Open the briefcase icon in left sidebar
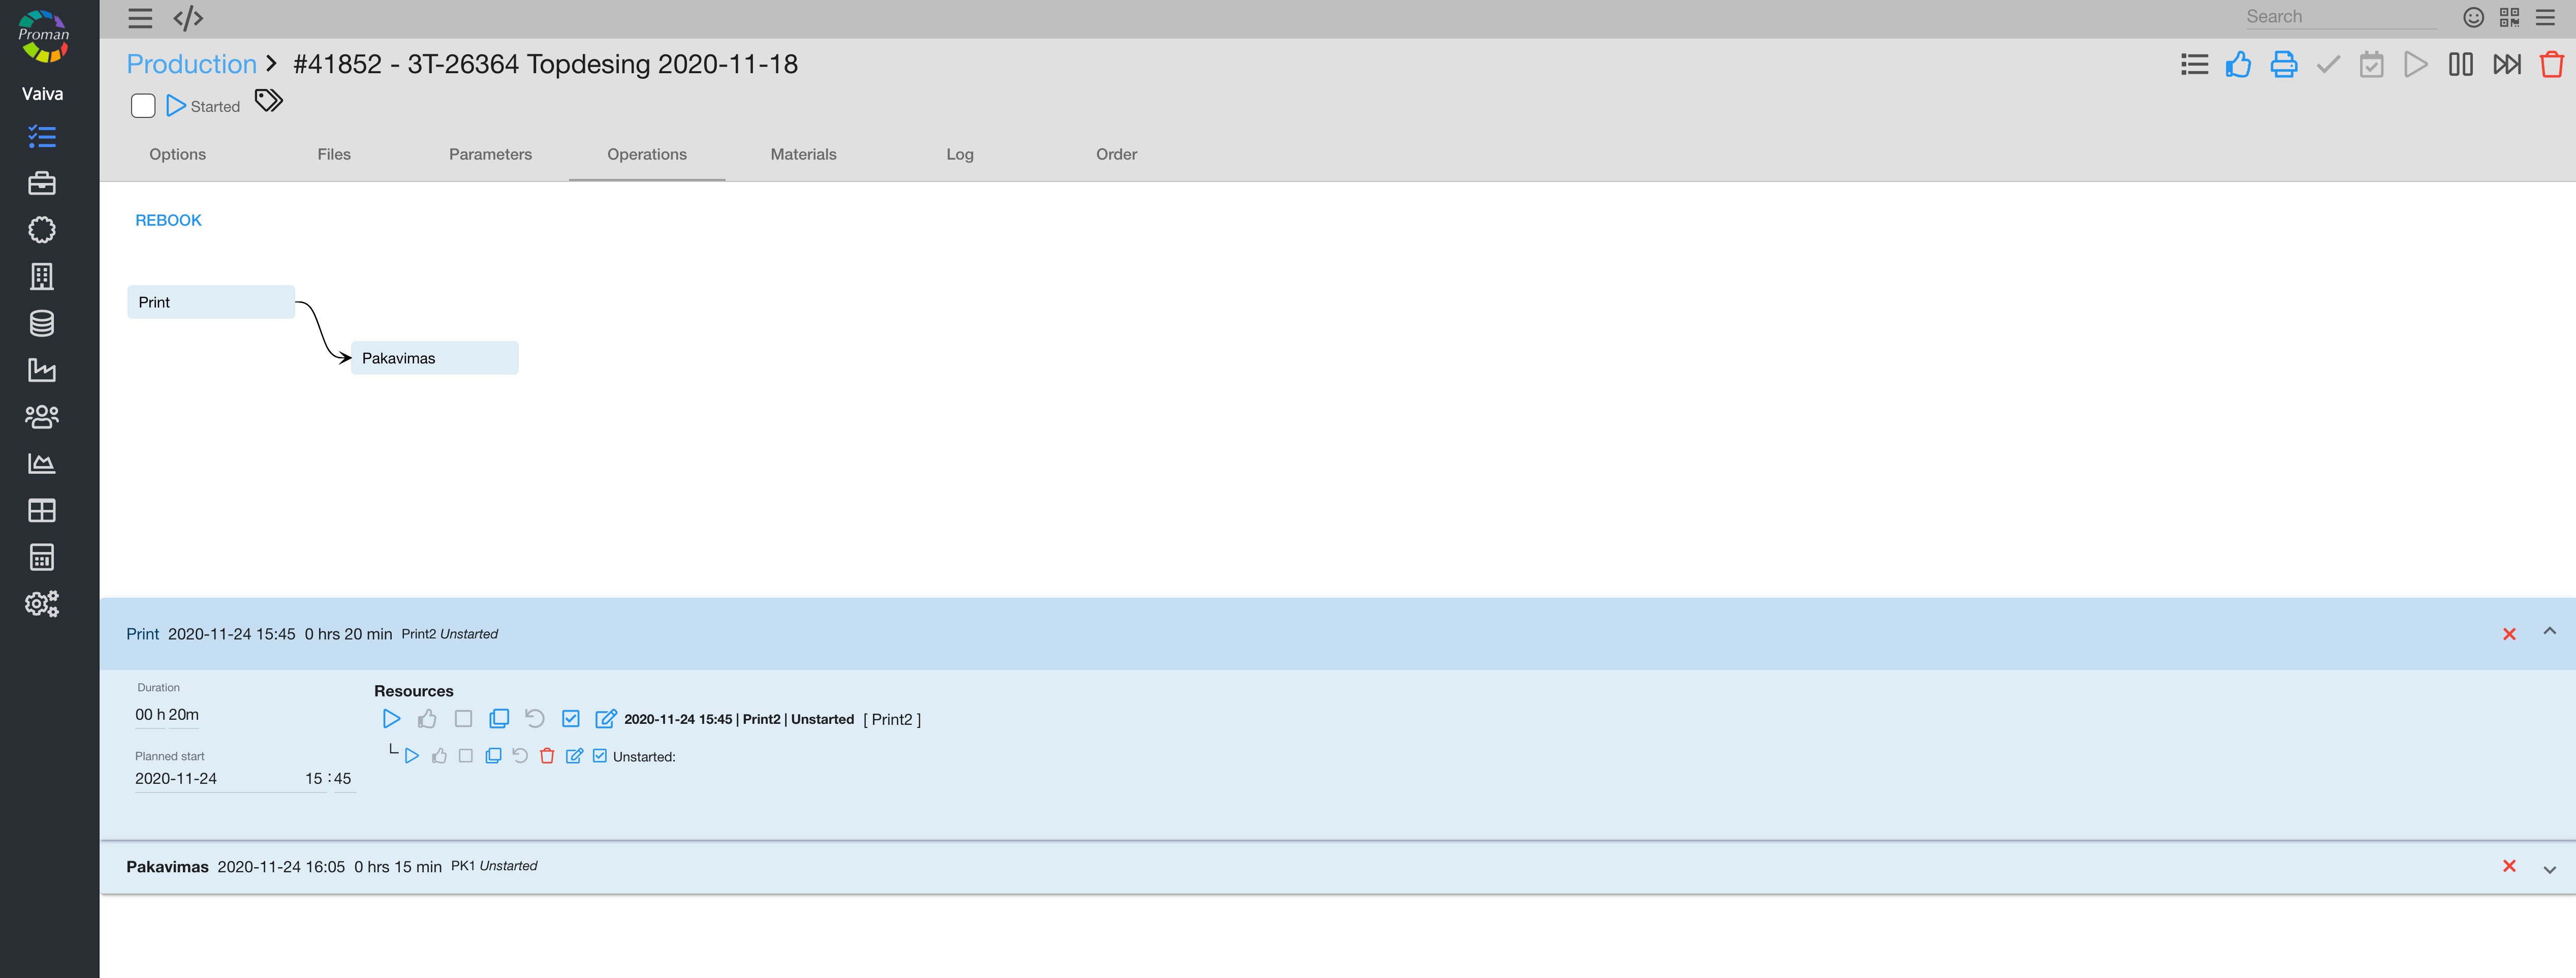 [x=41, y=183]
